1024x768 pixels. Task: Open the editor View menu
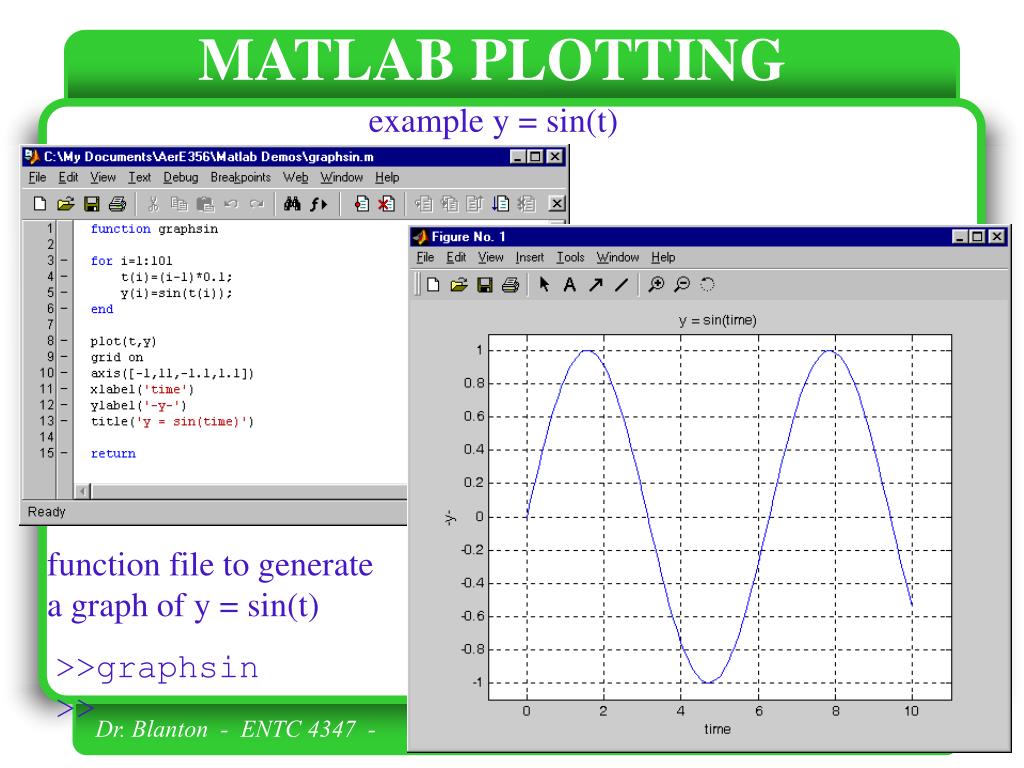103,178
